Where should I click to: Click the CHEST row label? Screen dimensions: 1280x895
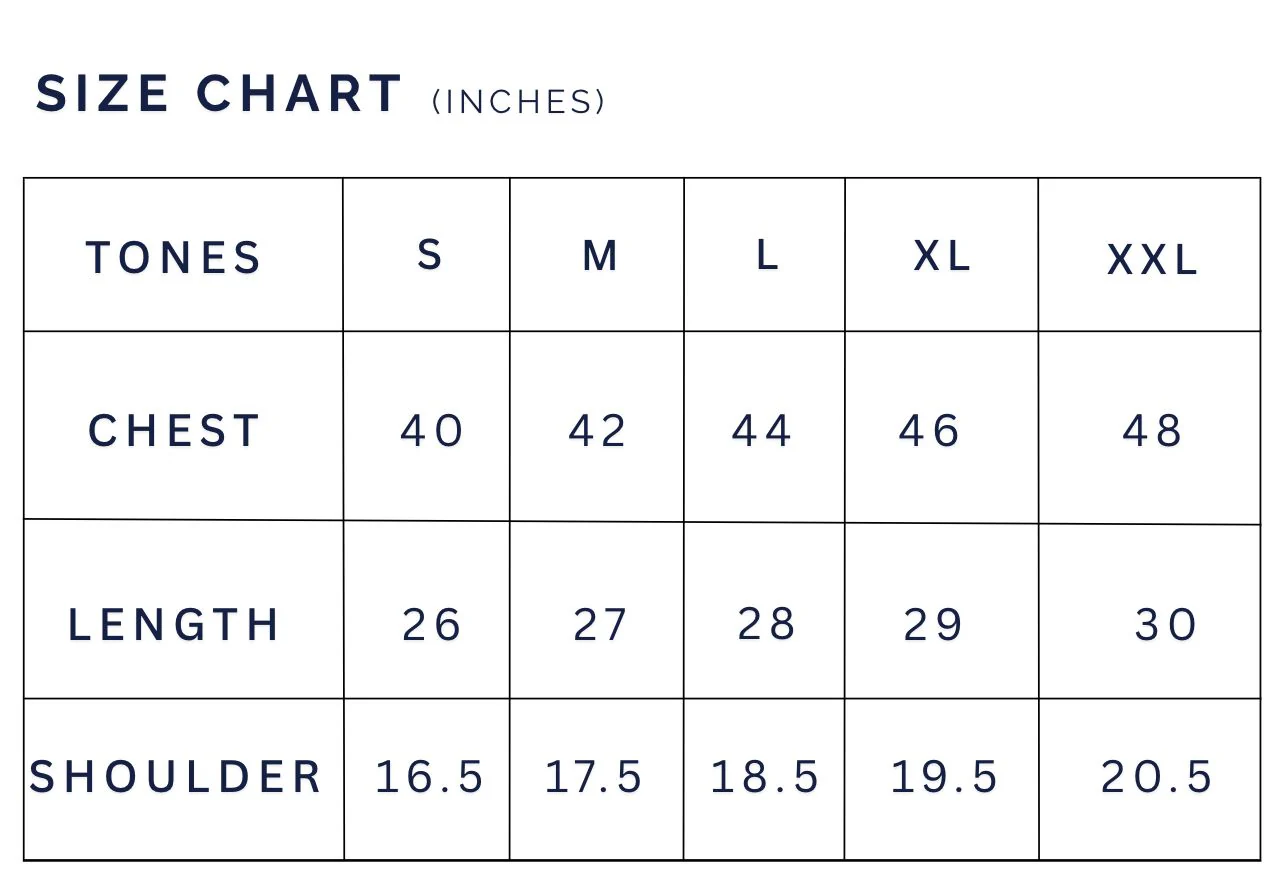click(x=174, y=432)
